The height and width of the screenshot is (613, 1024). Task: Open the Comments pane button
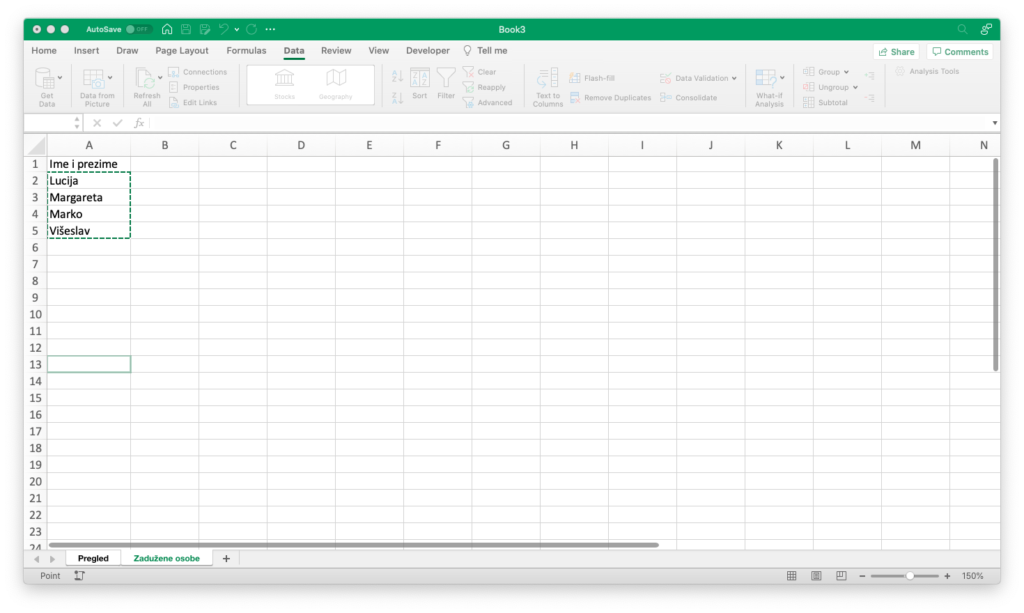click(x=959, y=52)
